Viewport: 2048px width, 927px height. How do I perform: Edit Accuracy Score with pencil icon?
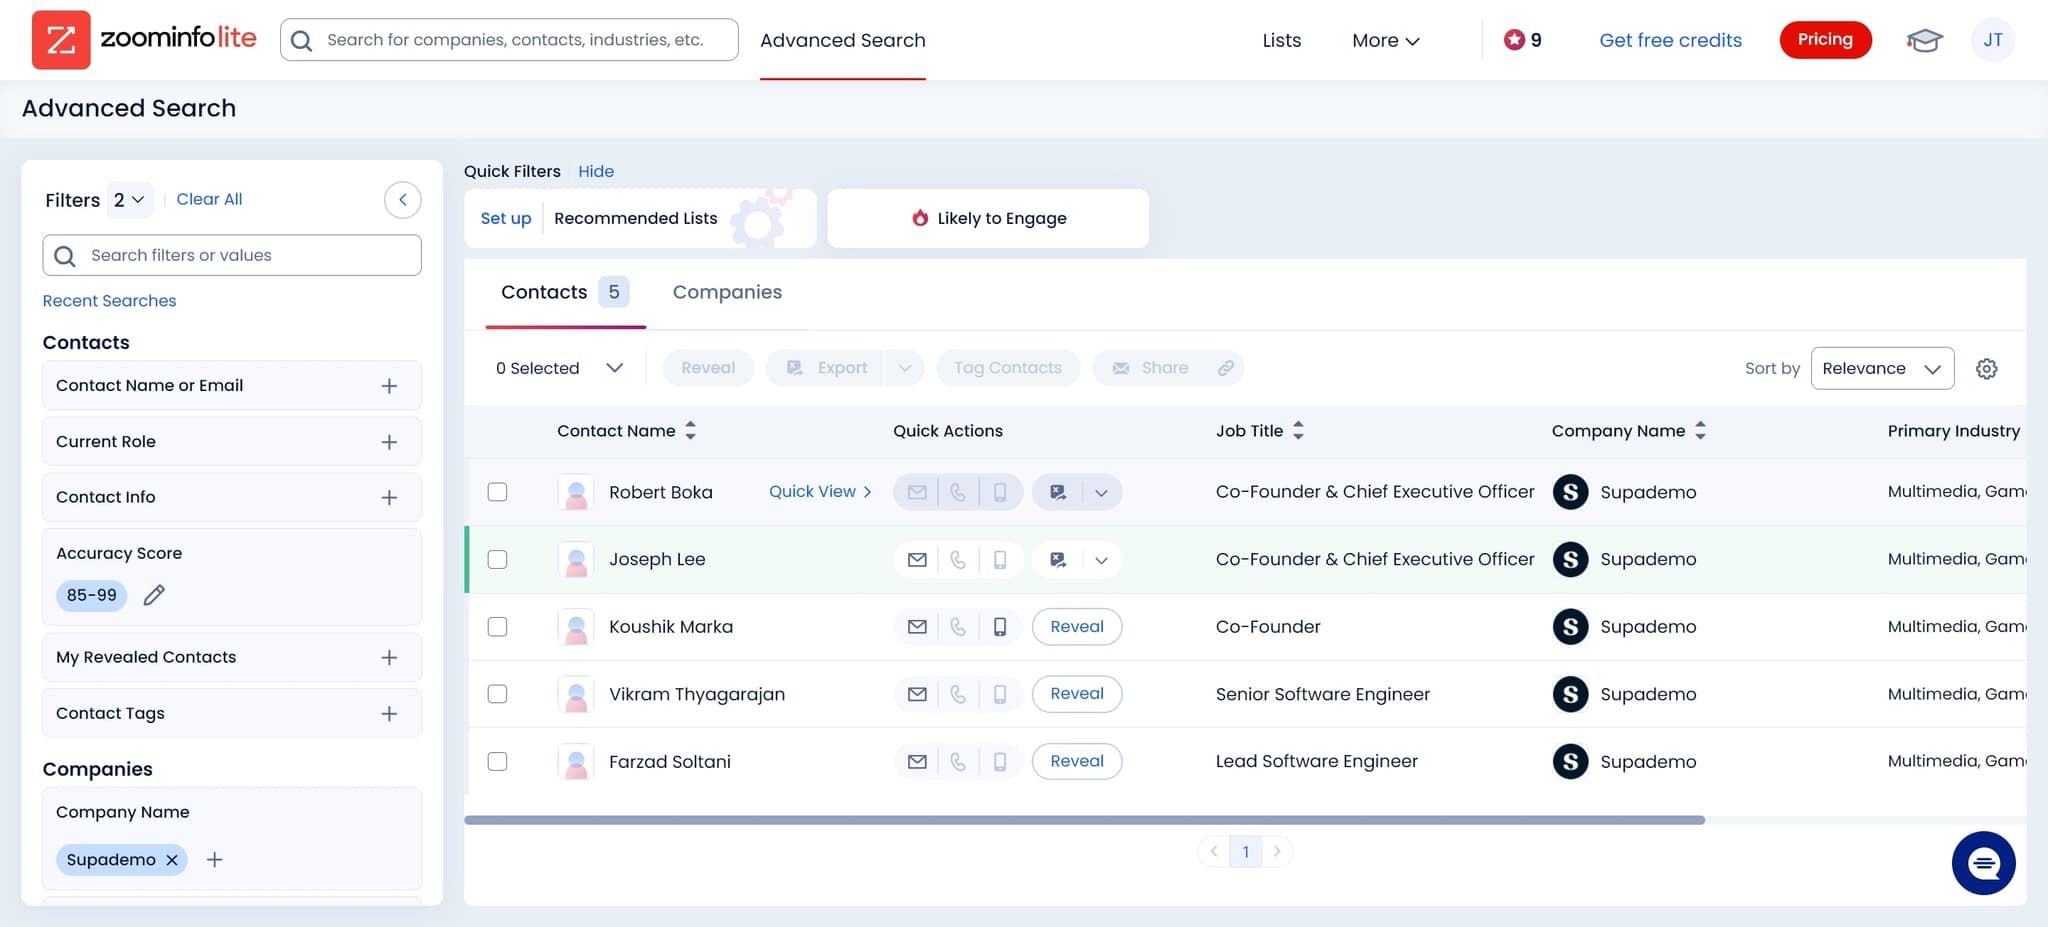click(x=154, y=596)
